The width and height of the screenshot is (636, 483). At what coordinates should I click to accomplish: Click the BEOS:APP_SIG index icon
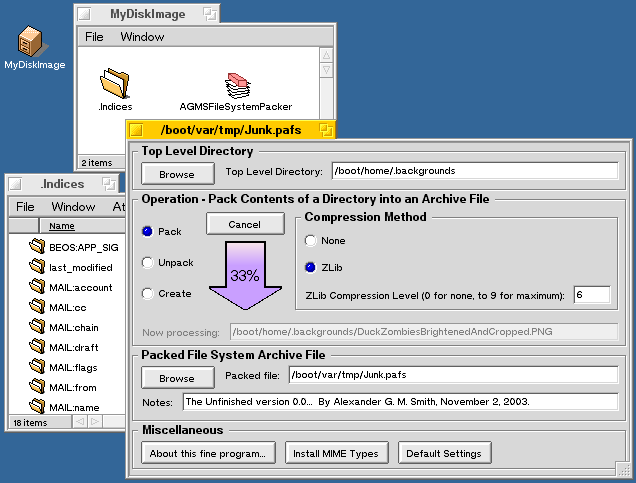pos(37,246)
